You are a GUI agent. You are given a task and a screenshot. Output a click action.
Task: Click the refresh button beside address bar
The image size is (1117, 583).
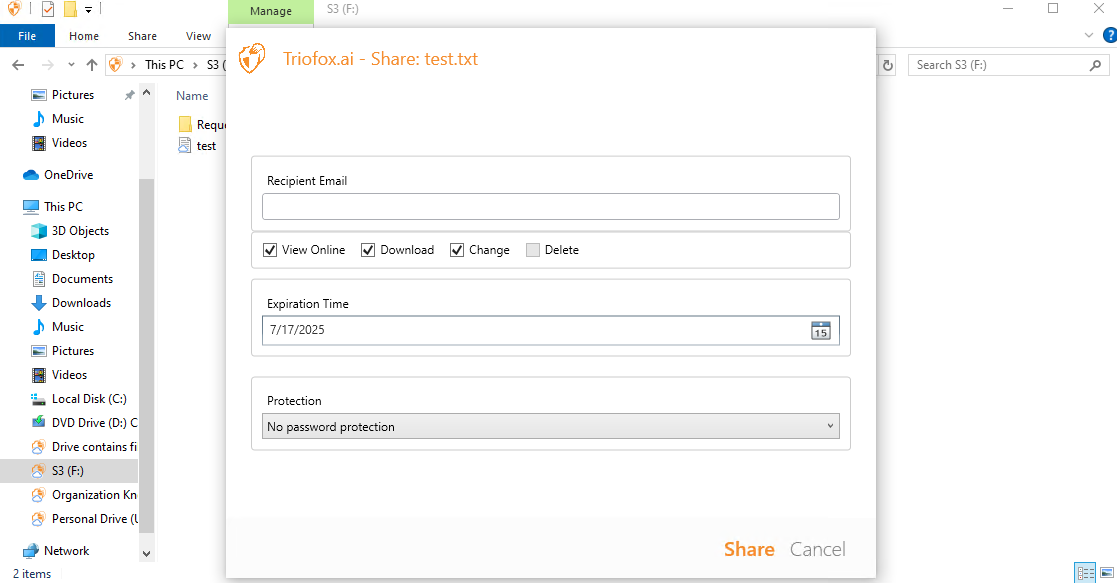[x=888, y=65]
